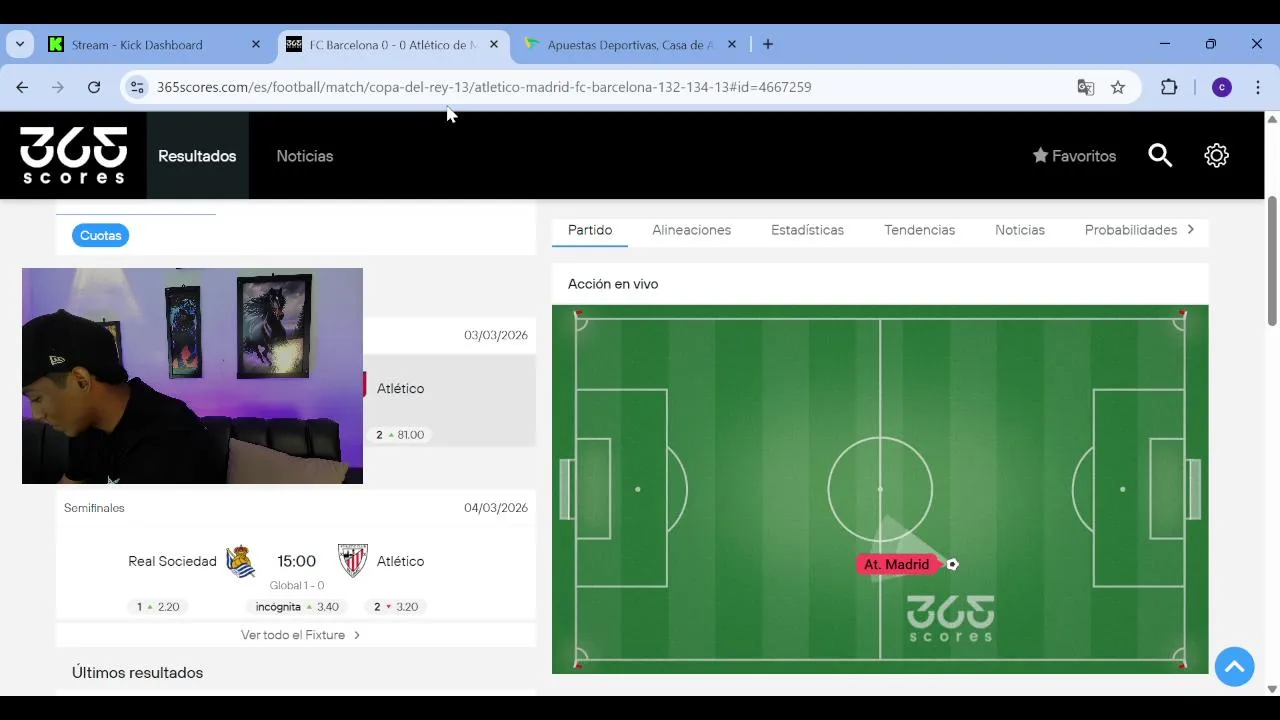Click the page vertical scrollbar thumb
Screen dimensions: 1280x720
[x=1272, y=261]
